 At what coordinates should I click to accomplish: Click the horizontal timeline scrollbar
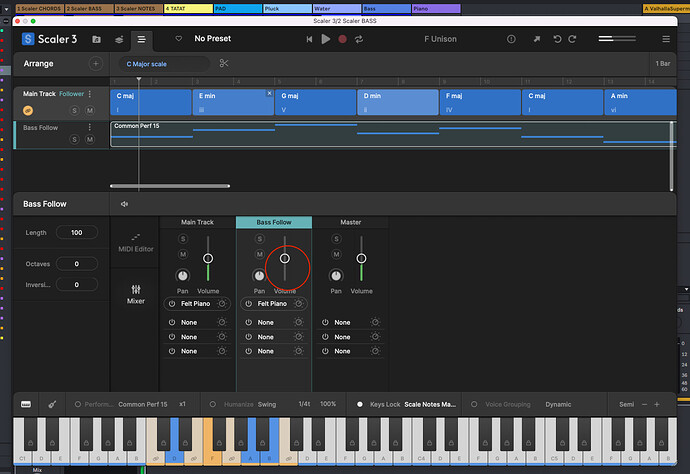170,186
